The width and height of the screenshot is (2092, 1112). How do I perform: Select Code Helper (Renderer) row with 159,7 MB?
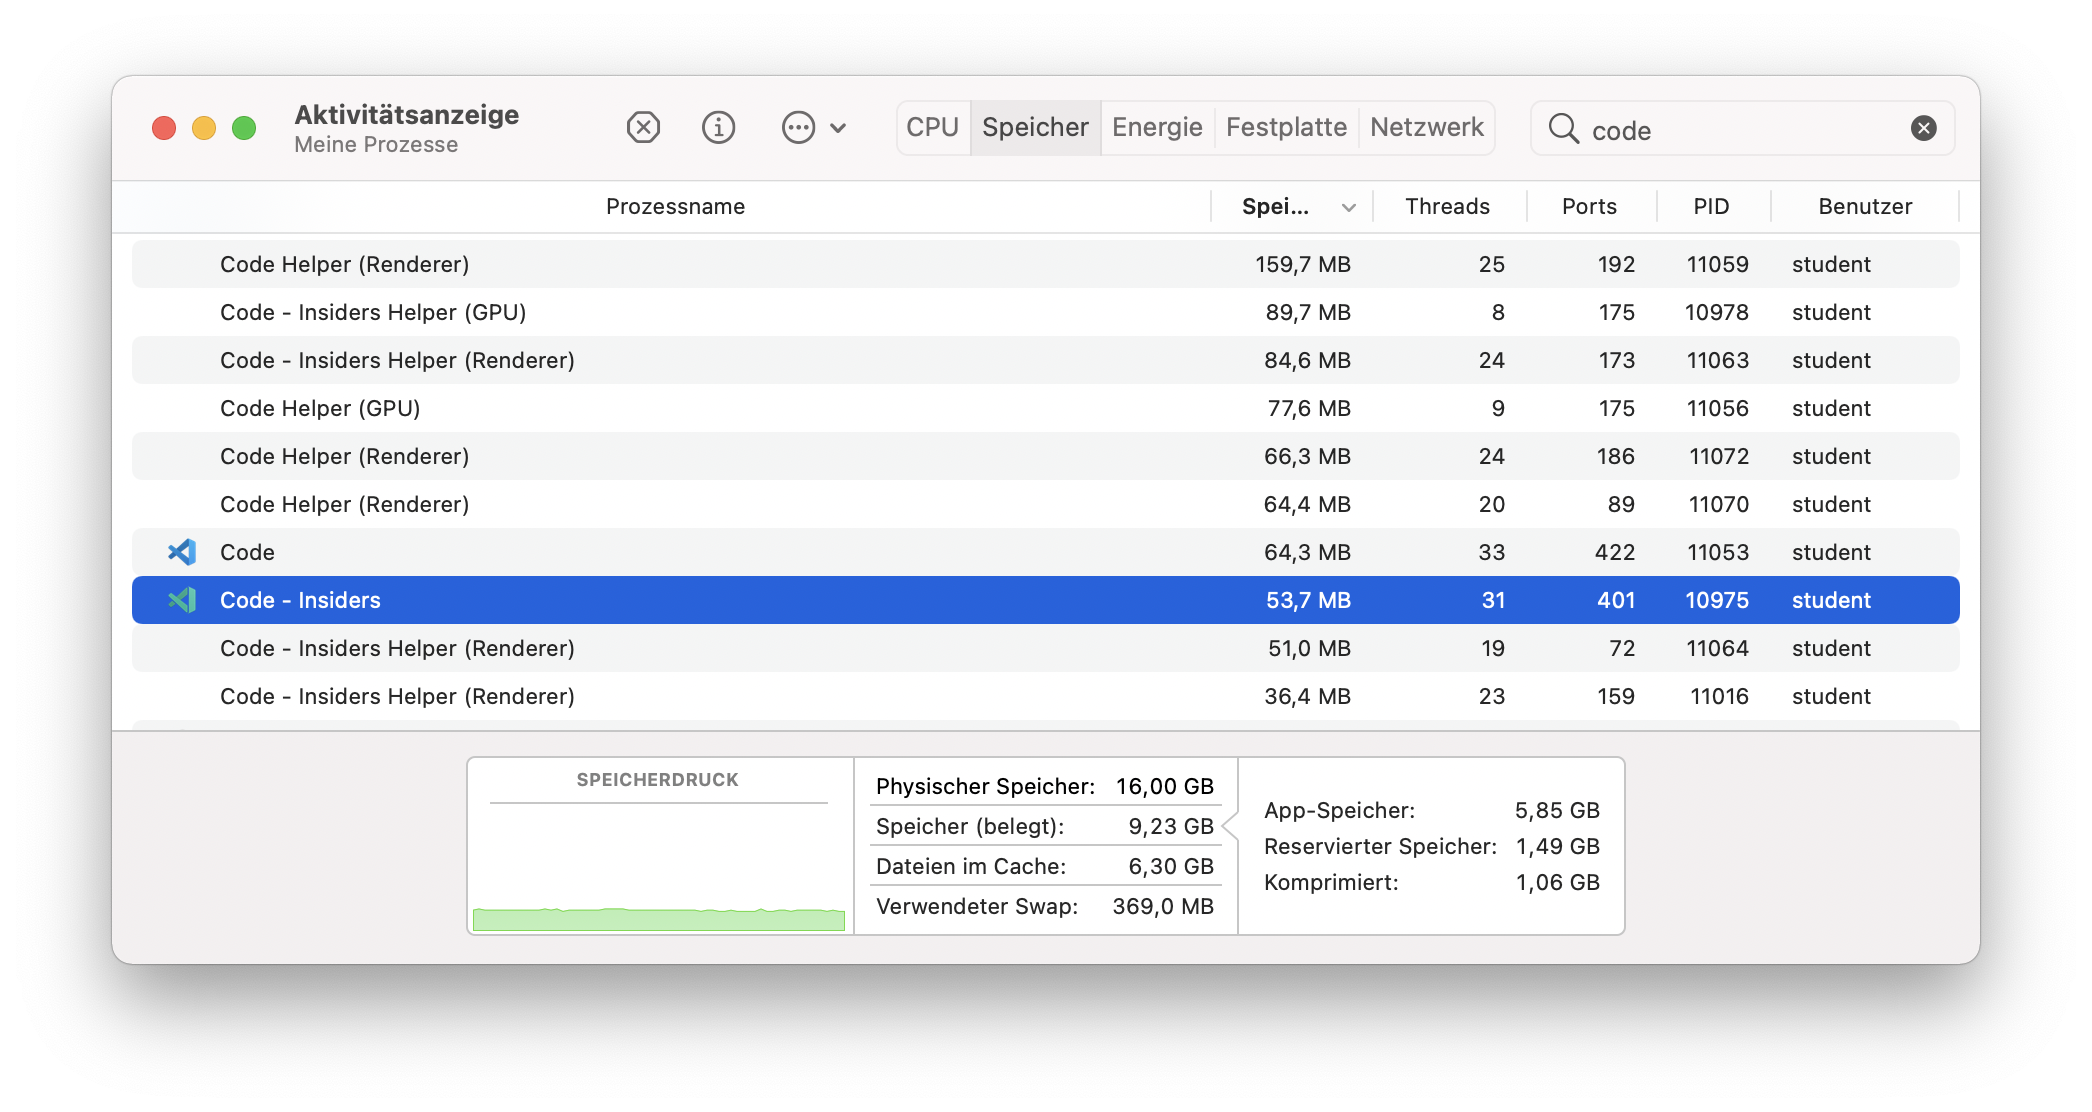coord(1045,264)
